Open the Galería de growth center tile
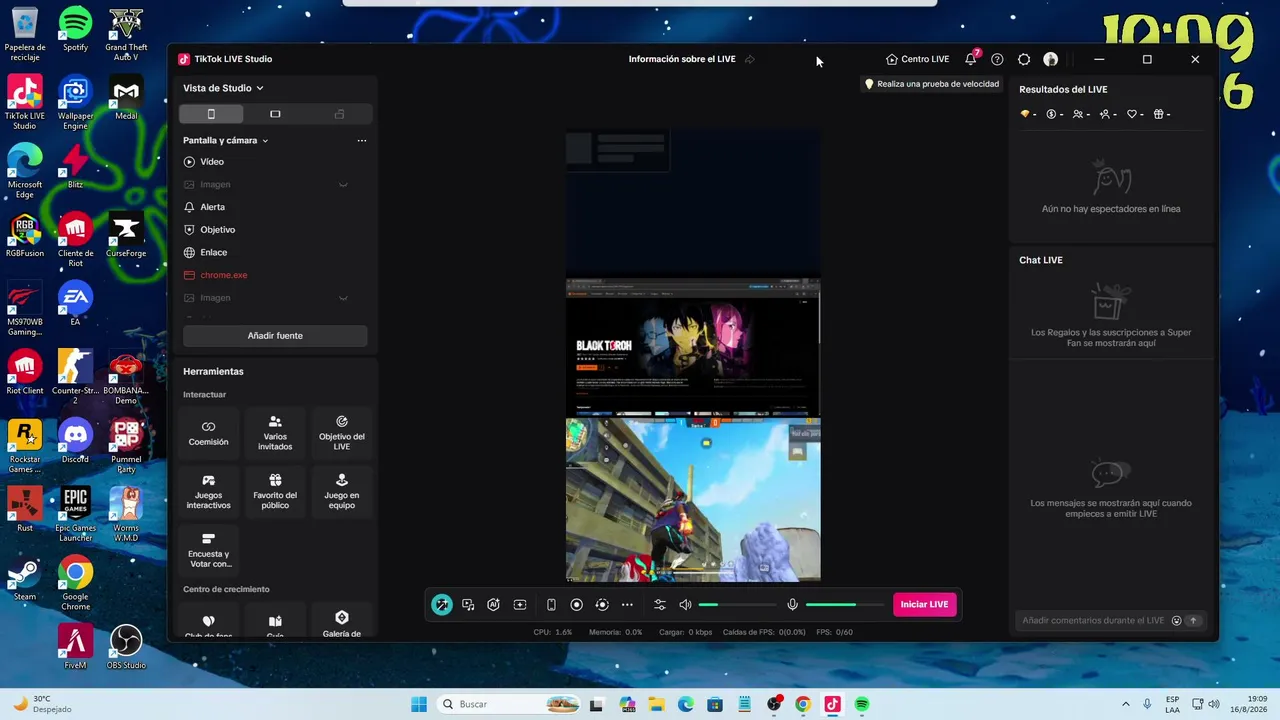1280x720 pixels. [x=342, y=621]
